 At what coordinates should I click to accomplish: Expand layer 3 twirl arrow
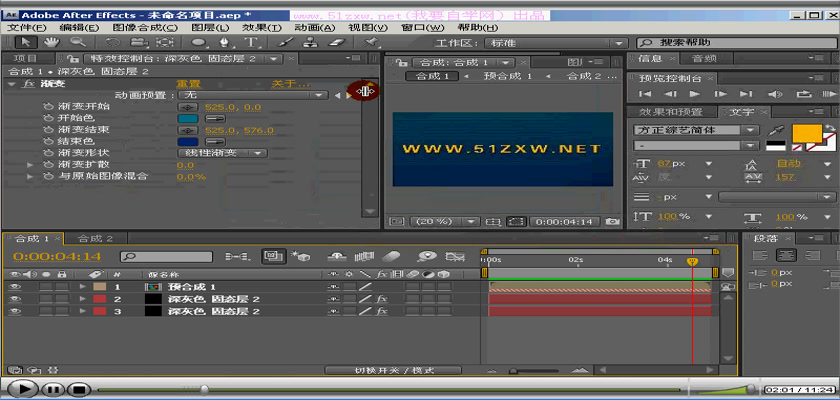click(x=82, y=311)
